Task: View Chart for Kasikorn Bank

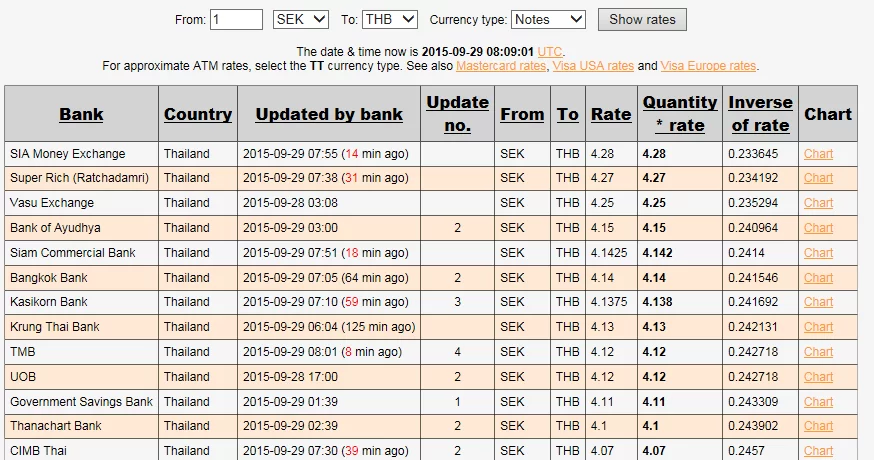Action: [x=818, y=302]
